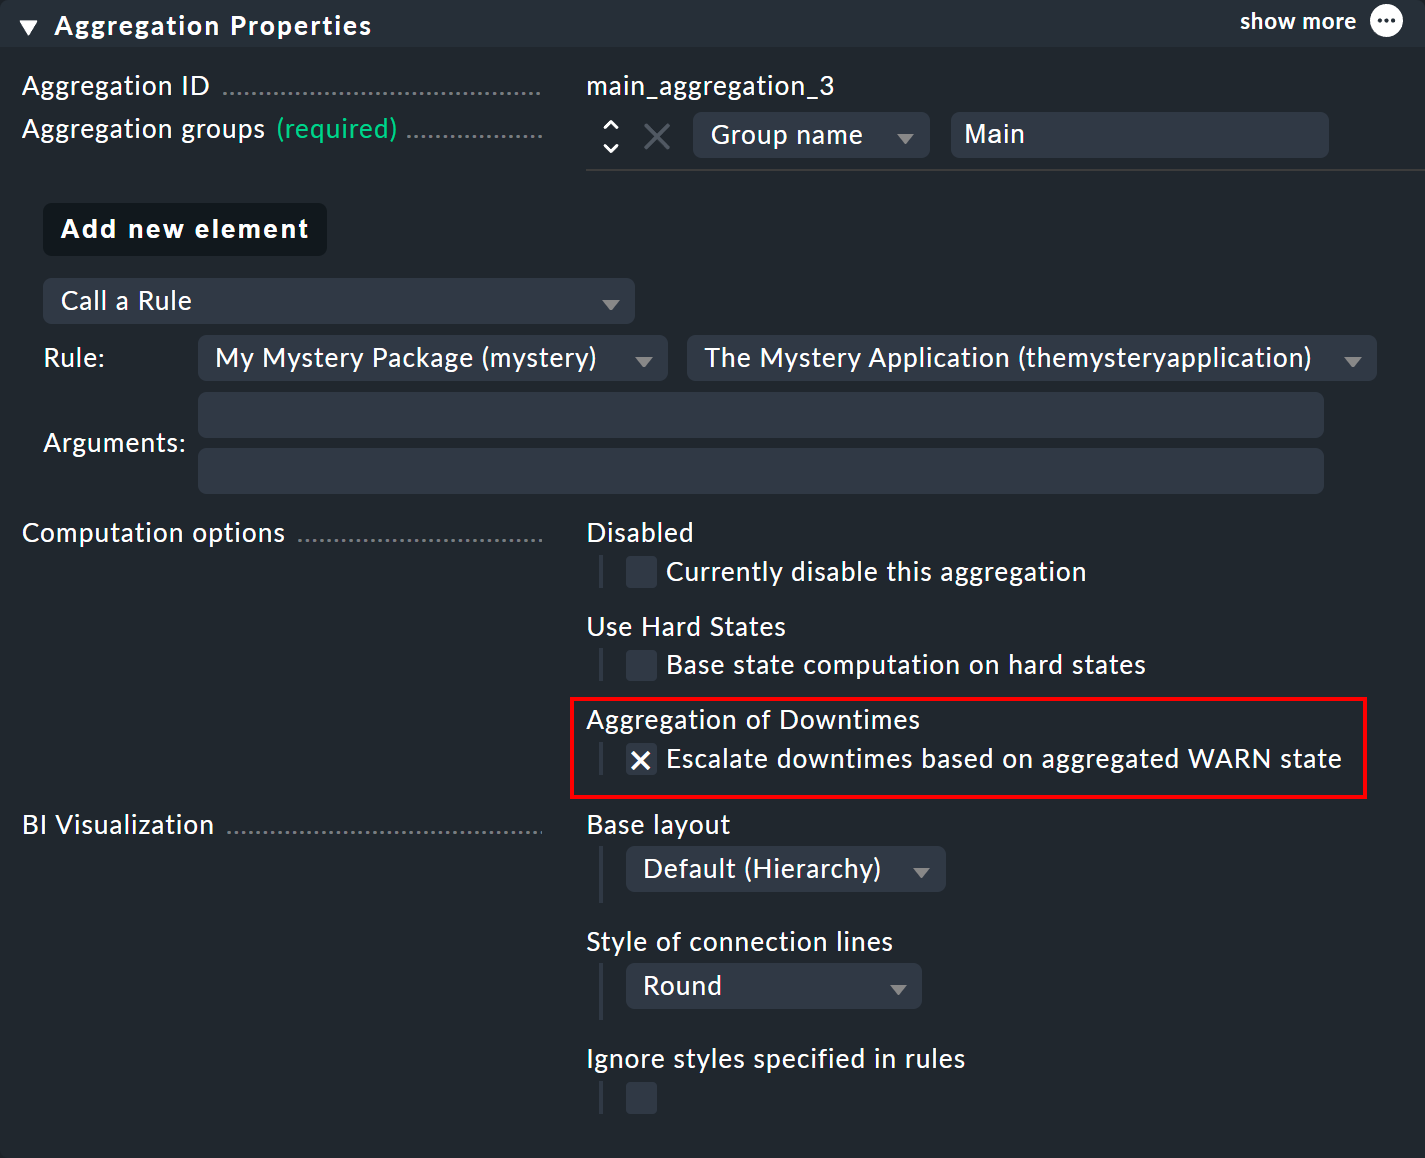This screenshot has width=1425, height=1158.
Task: Open the Call a Rule dropdown
Action: (338, 301)
